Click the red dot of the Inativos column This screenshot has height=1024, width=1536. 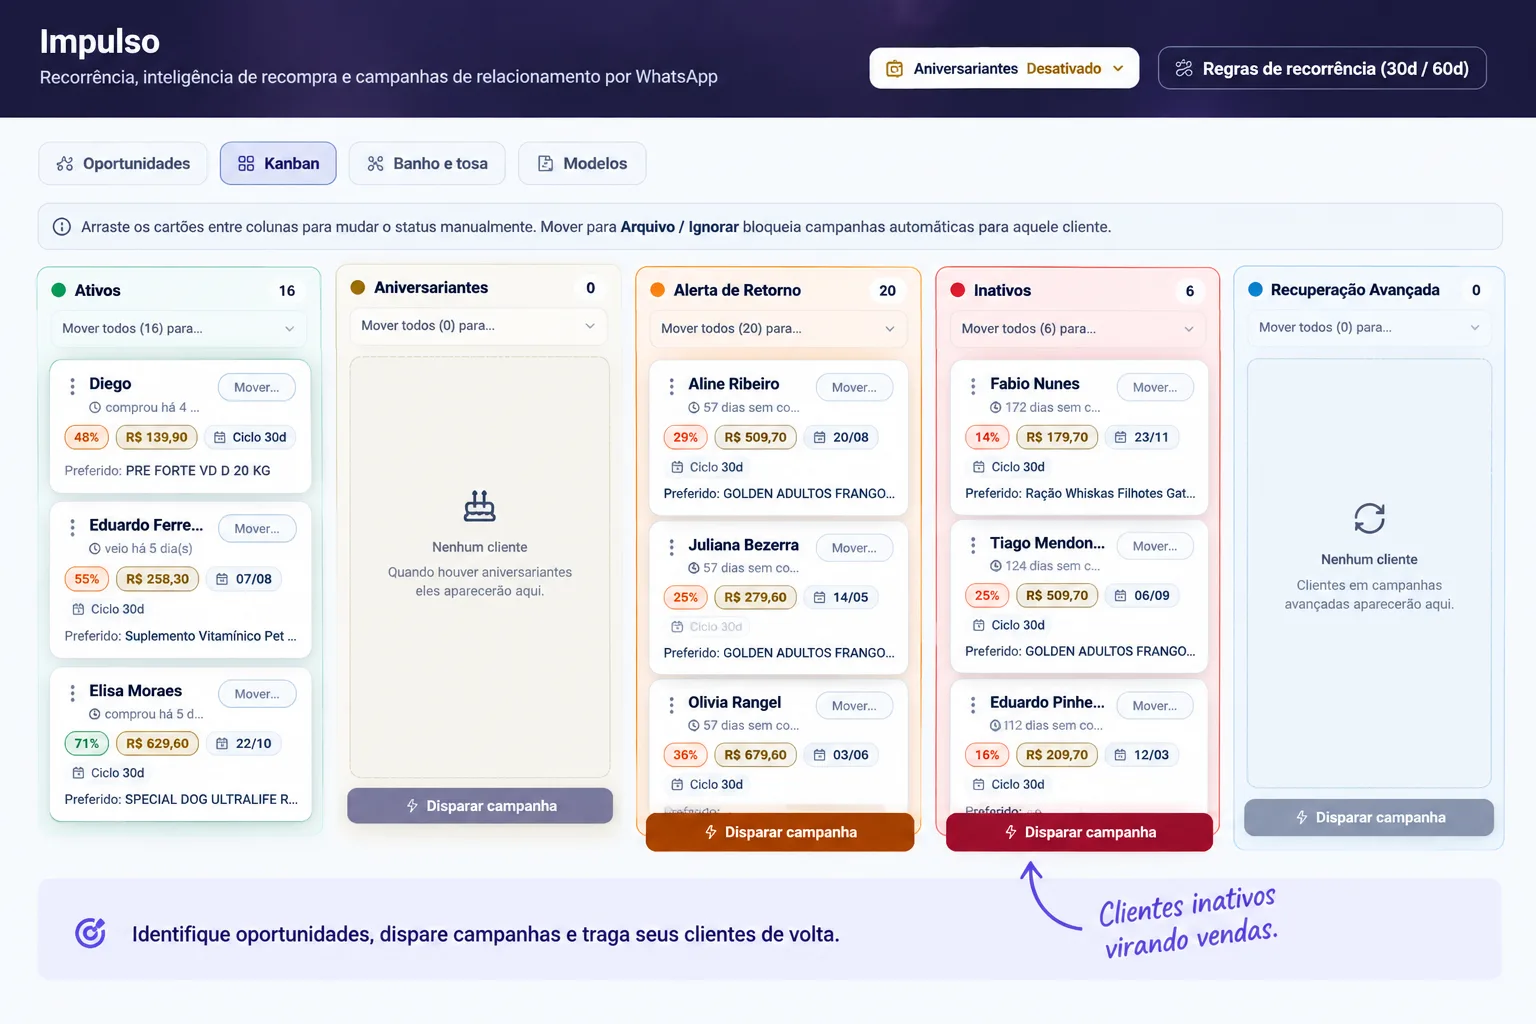[958, 290]
